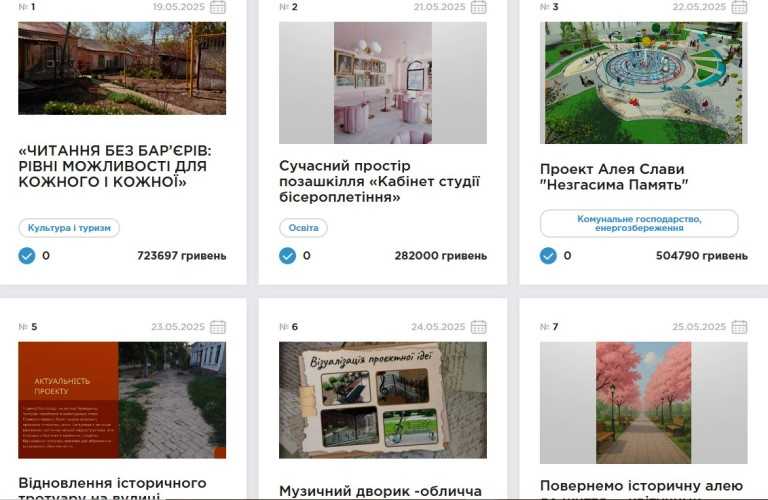The image size is (768, 500).
Task: Click the calendar icon dated 25.05.2025
Action: pos(739,327)
